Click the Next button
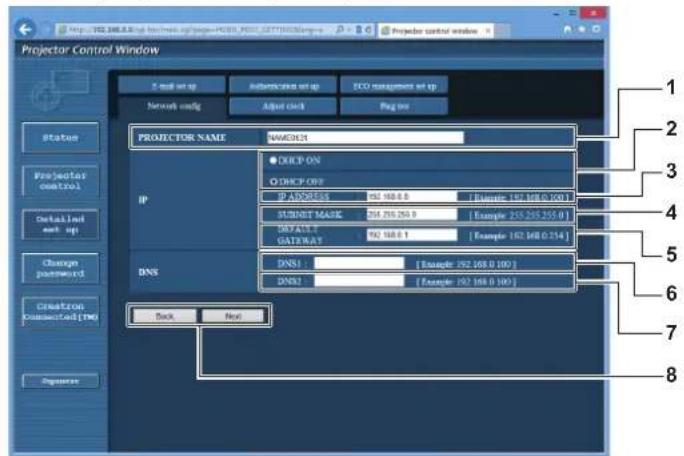The height and width of the screenshot is (456, 684). pos(233,315)
